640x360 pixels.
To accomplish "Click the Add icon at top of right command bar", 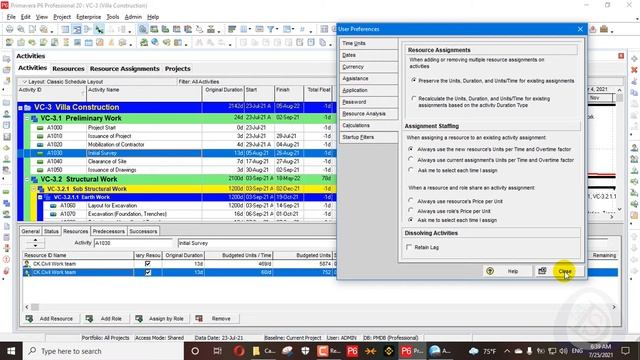I will [x=634, y=59].
